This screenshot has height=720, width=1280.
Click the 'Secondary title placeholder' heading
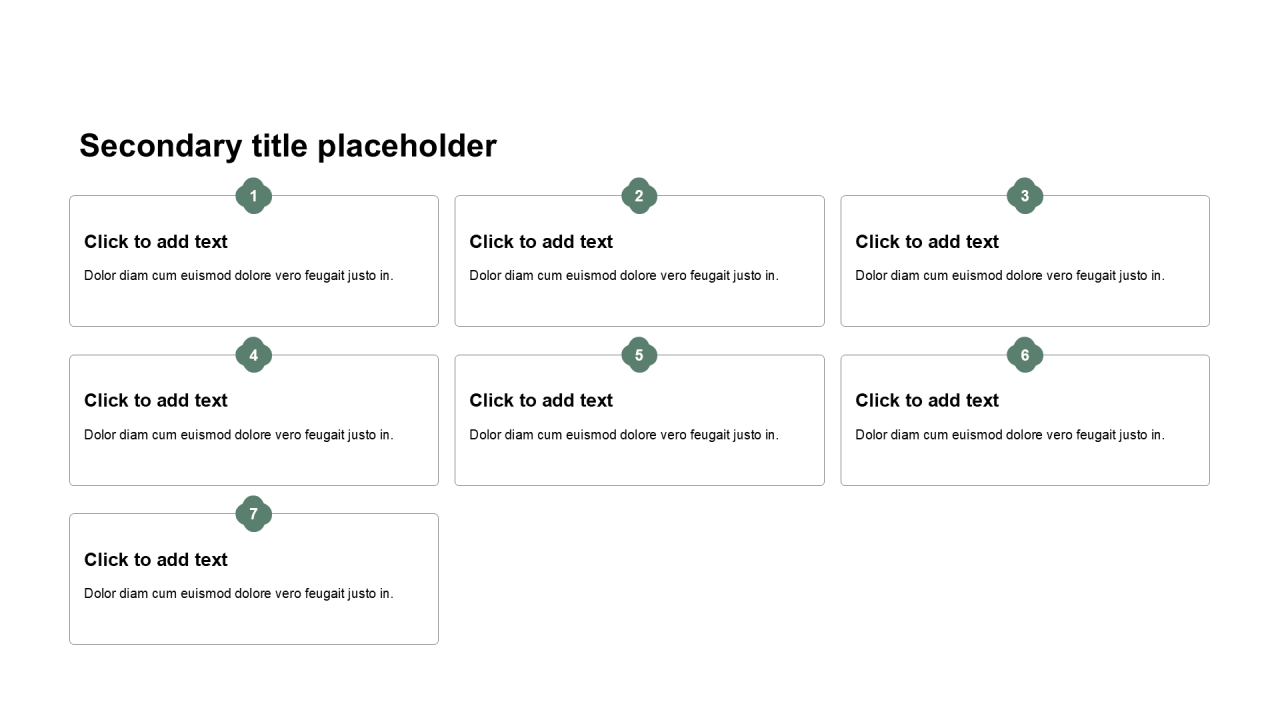tap(288, 146)
